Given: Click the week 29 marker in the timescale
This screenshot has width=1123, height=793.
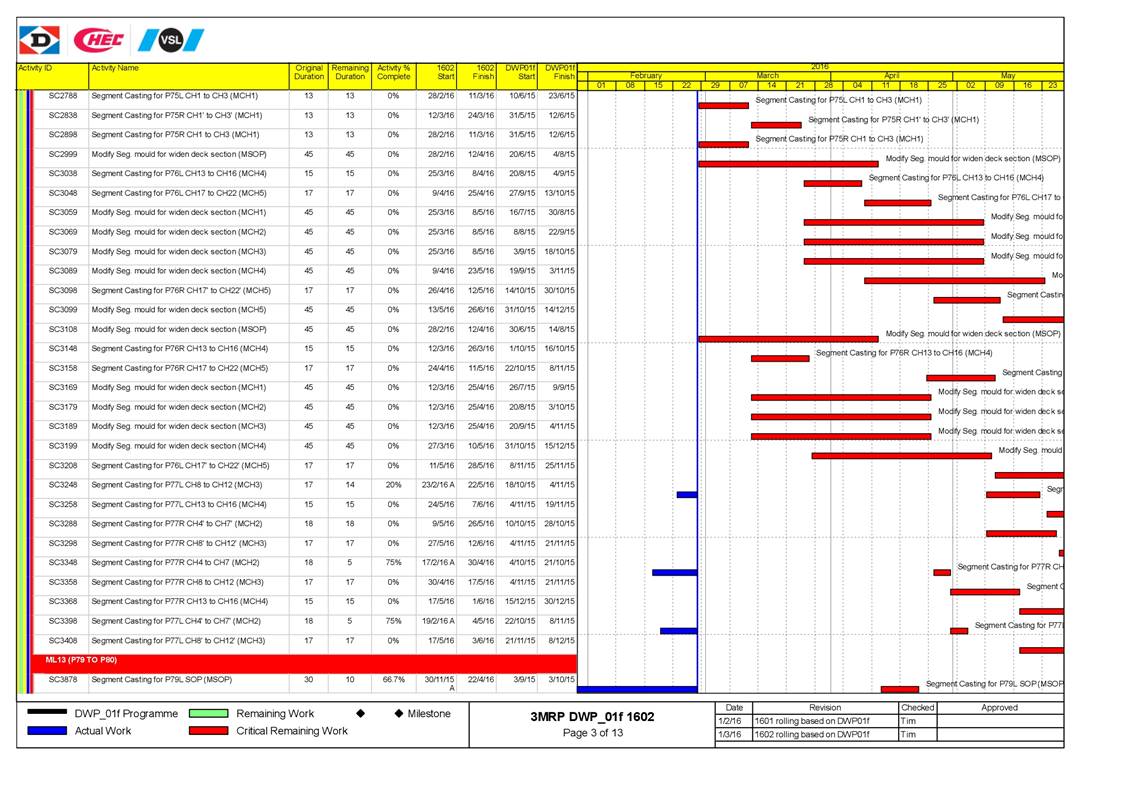Looking at the screenshot, I should point(715,85).
